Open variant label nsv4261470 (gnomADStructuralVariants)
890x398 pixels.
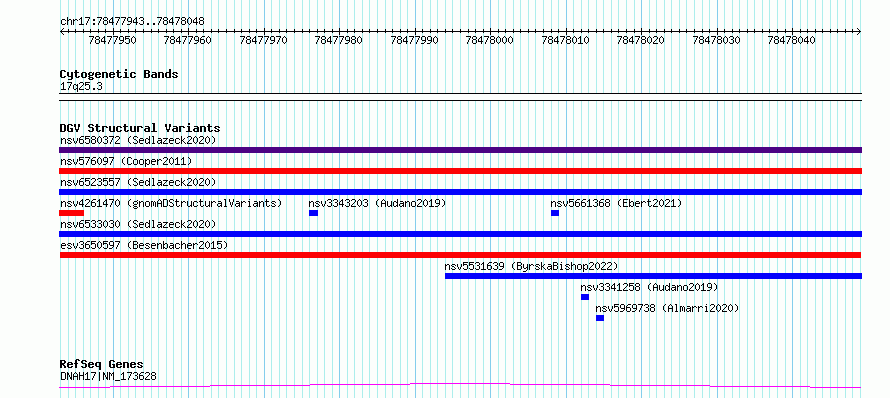pos(171,203)
